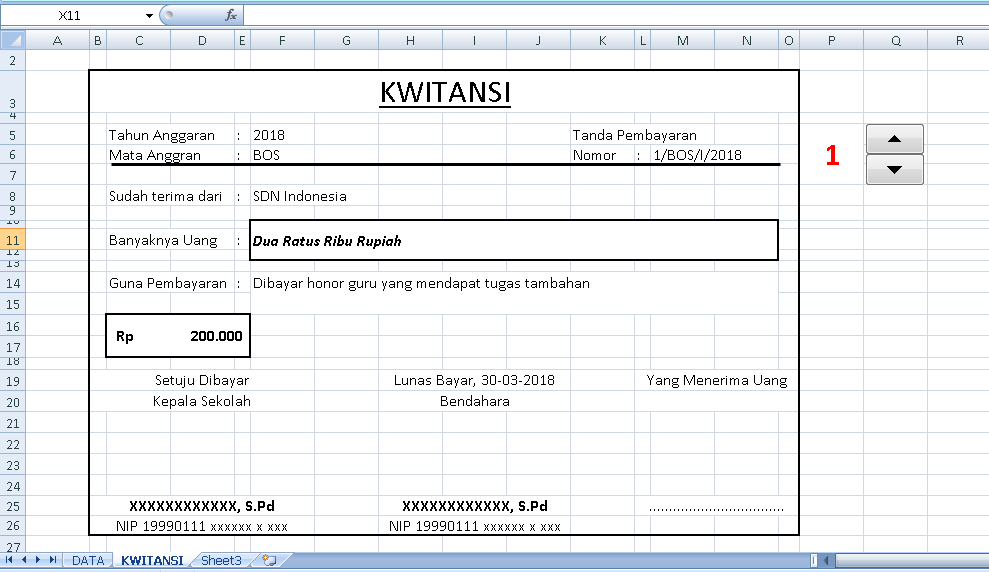This screenshot has height=572, width=989.
Task: Go to next sheet navigation arrow
Action: click(38, 560)
